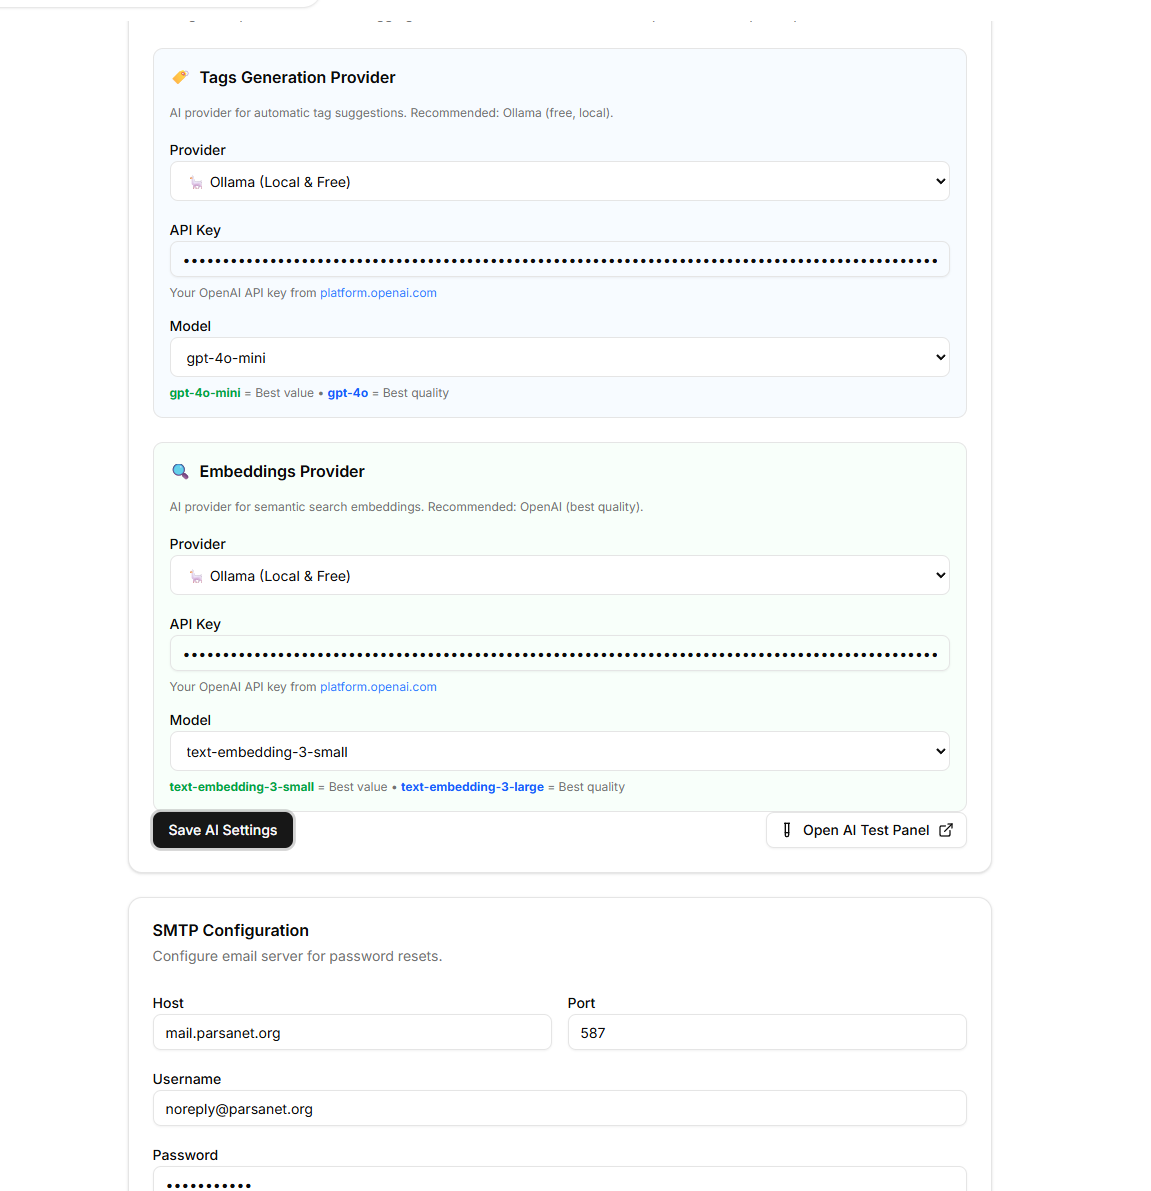Viewport: 1151px width, 1191px height.
Task: Click the SMTP Password field
Action: 559,1182
